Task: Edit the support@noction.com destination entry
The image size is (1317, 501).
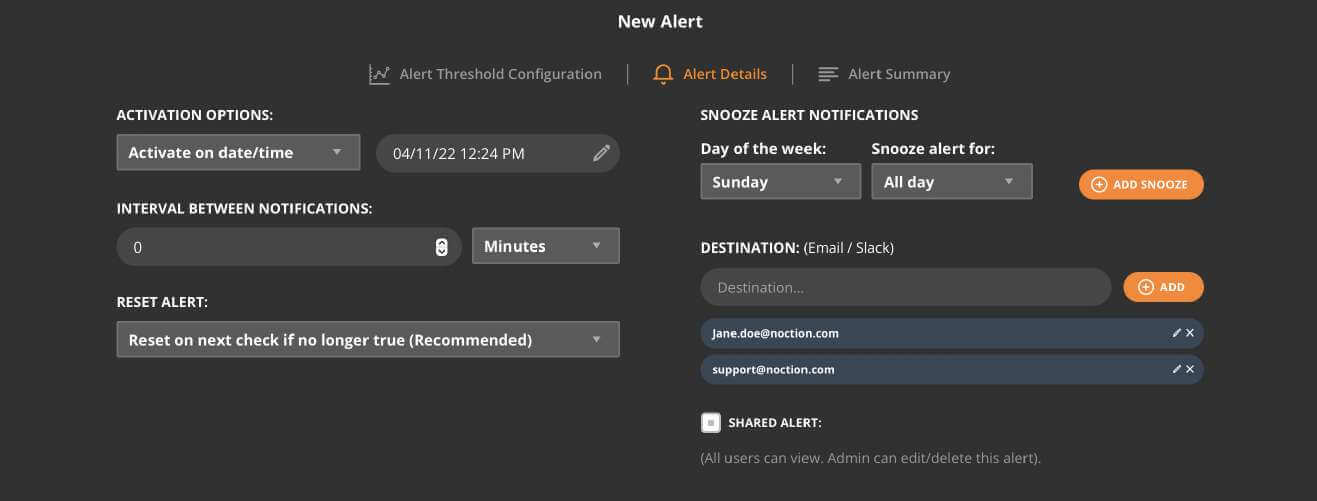Action: tap(1176, 369)
